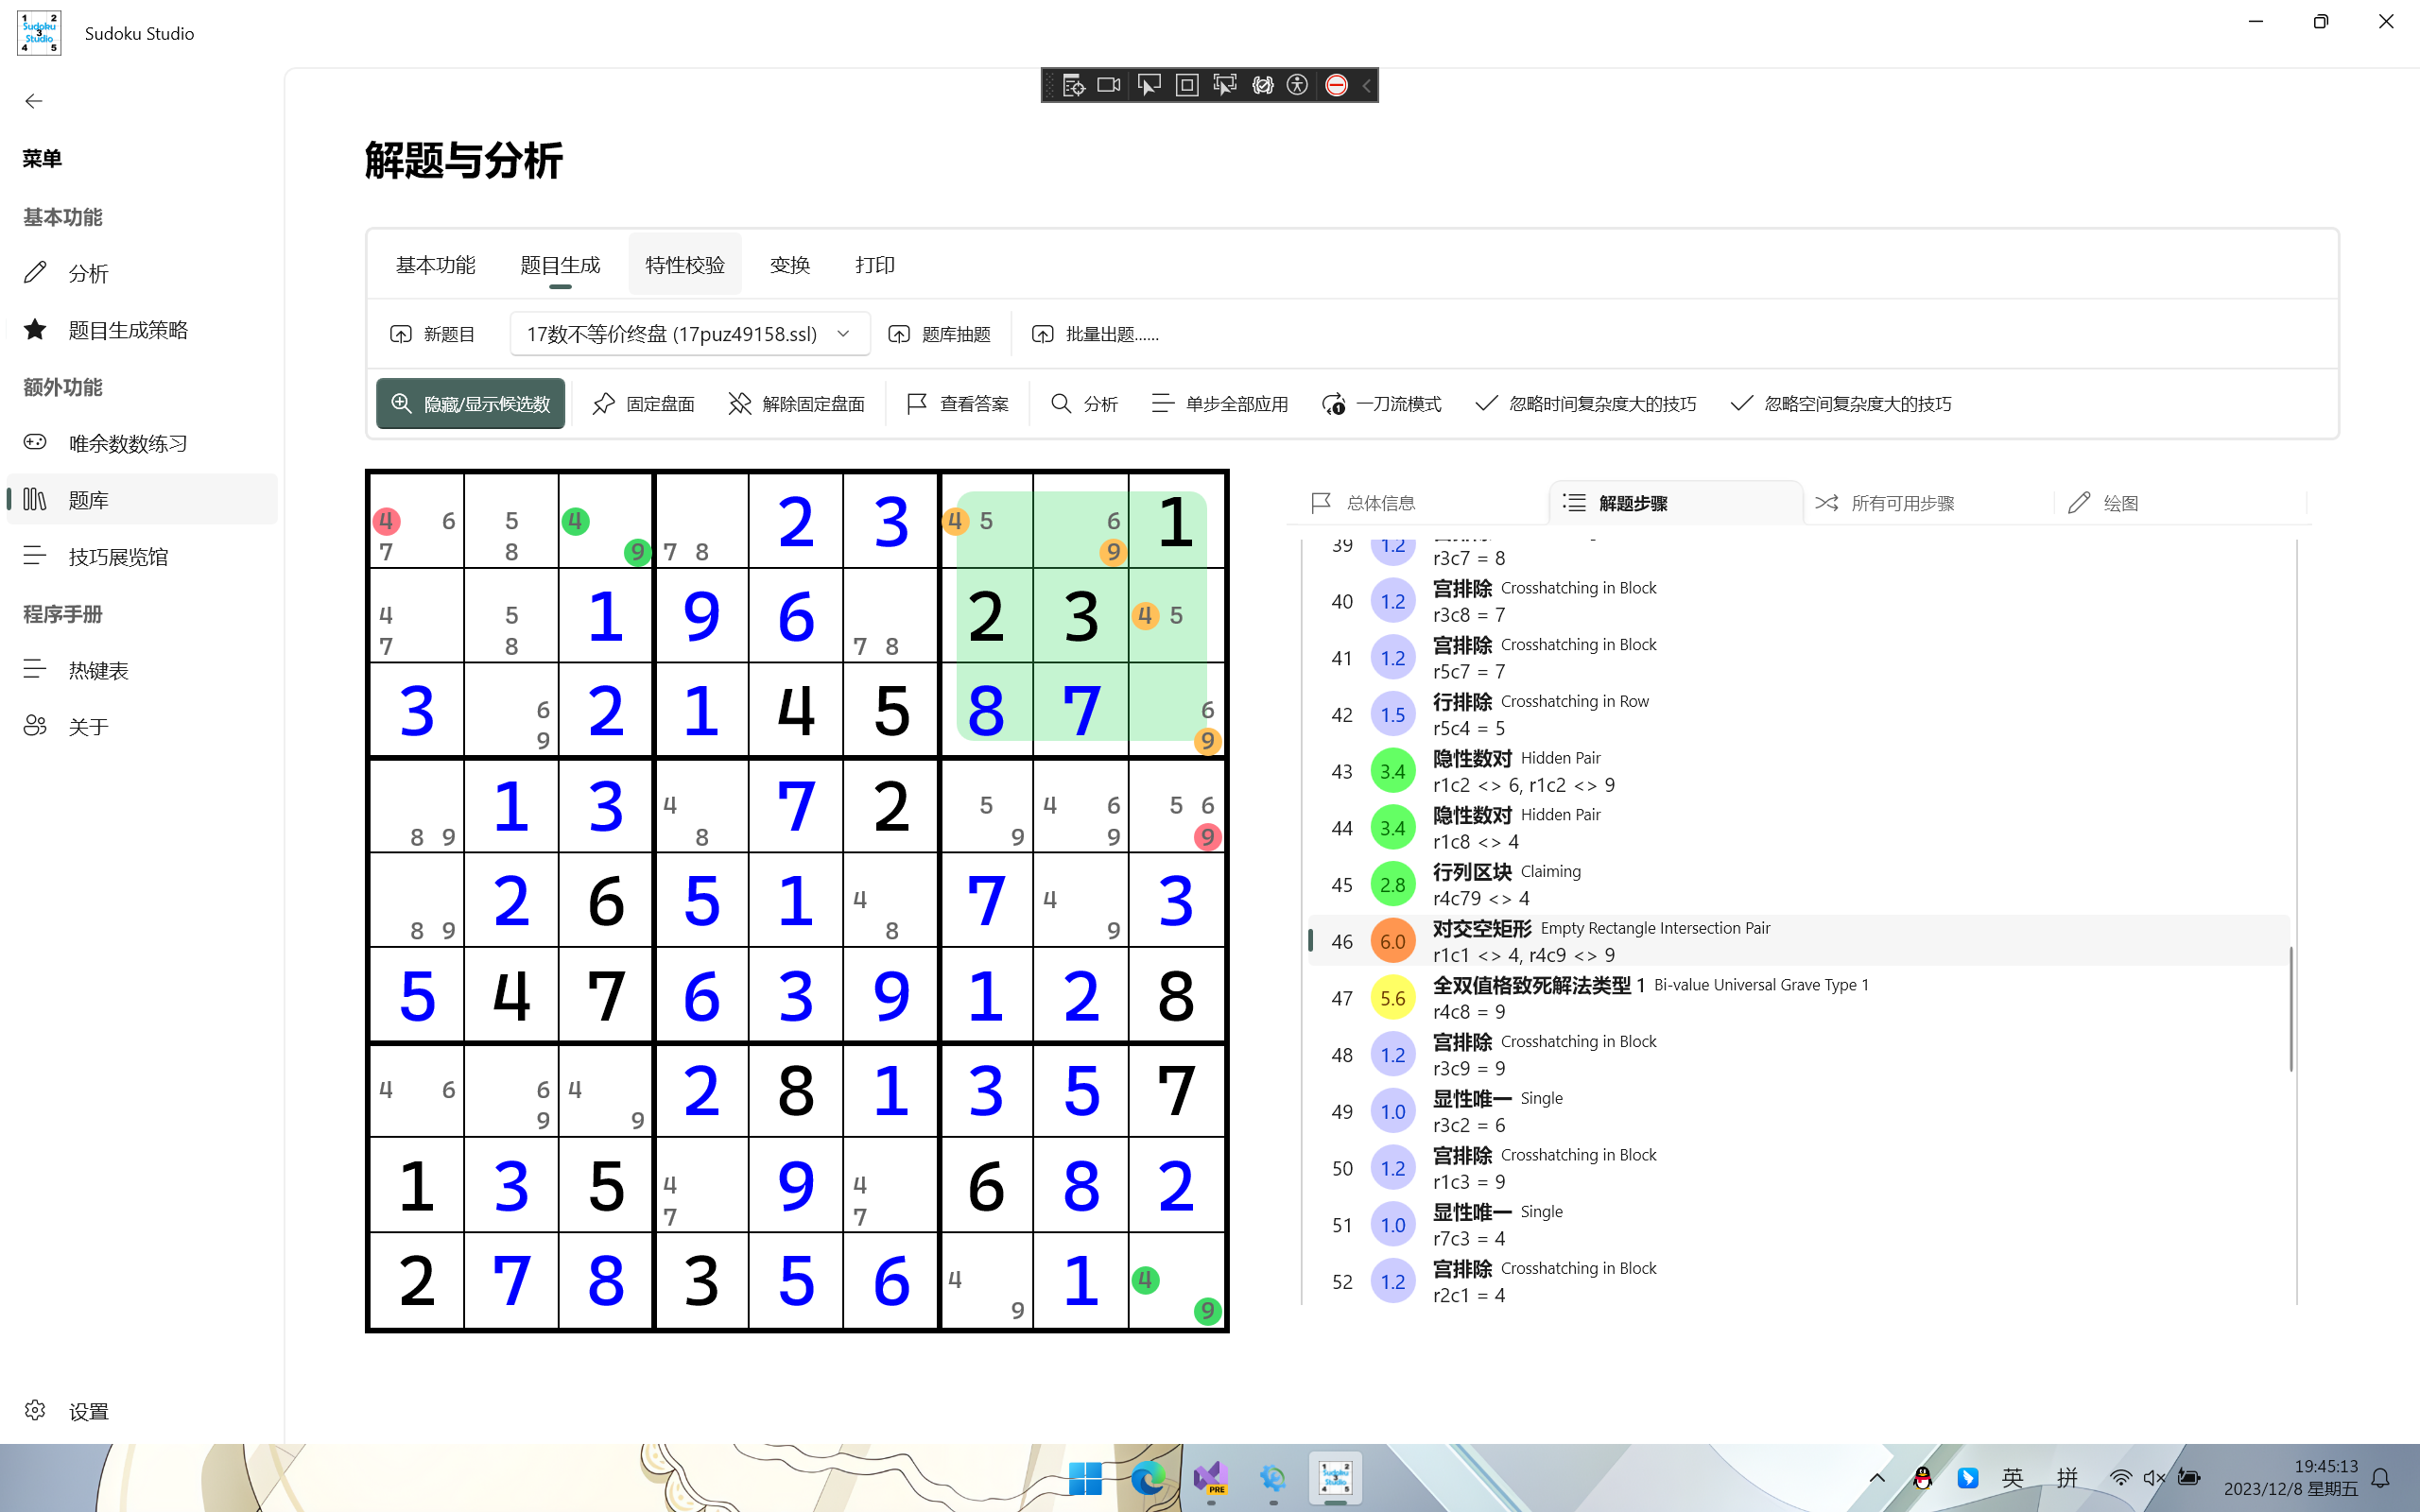2420x1512 pixels.
Task: Select step 52 宫排除 r2c1 = 4
Action: coord(1798,1281)
